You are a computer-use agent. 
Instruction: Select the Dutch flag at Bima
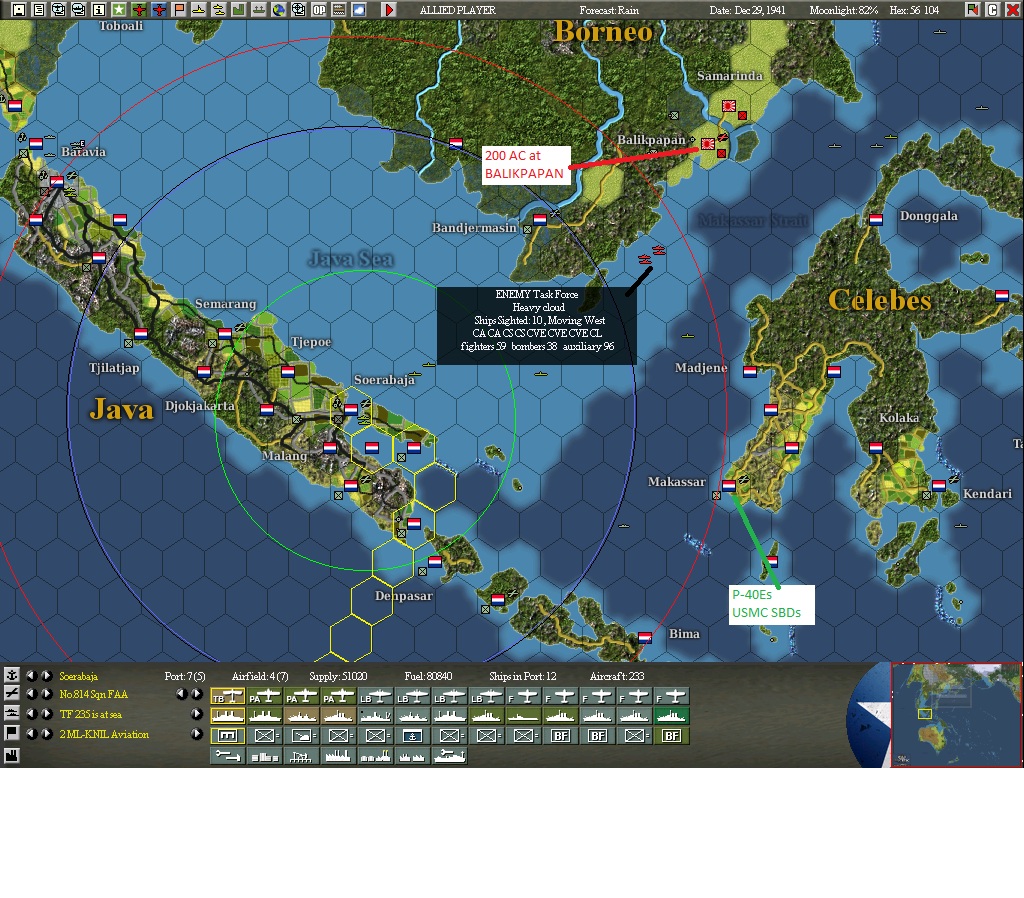click(645, 637)
